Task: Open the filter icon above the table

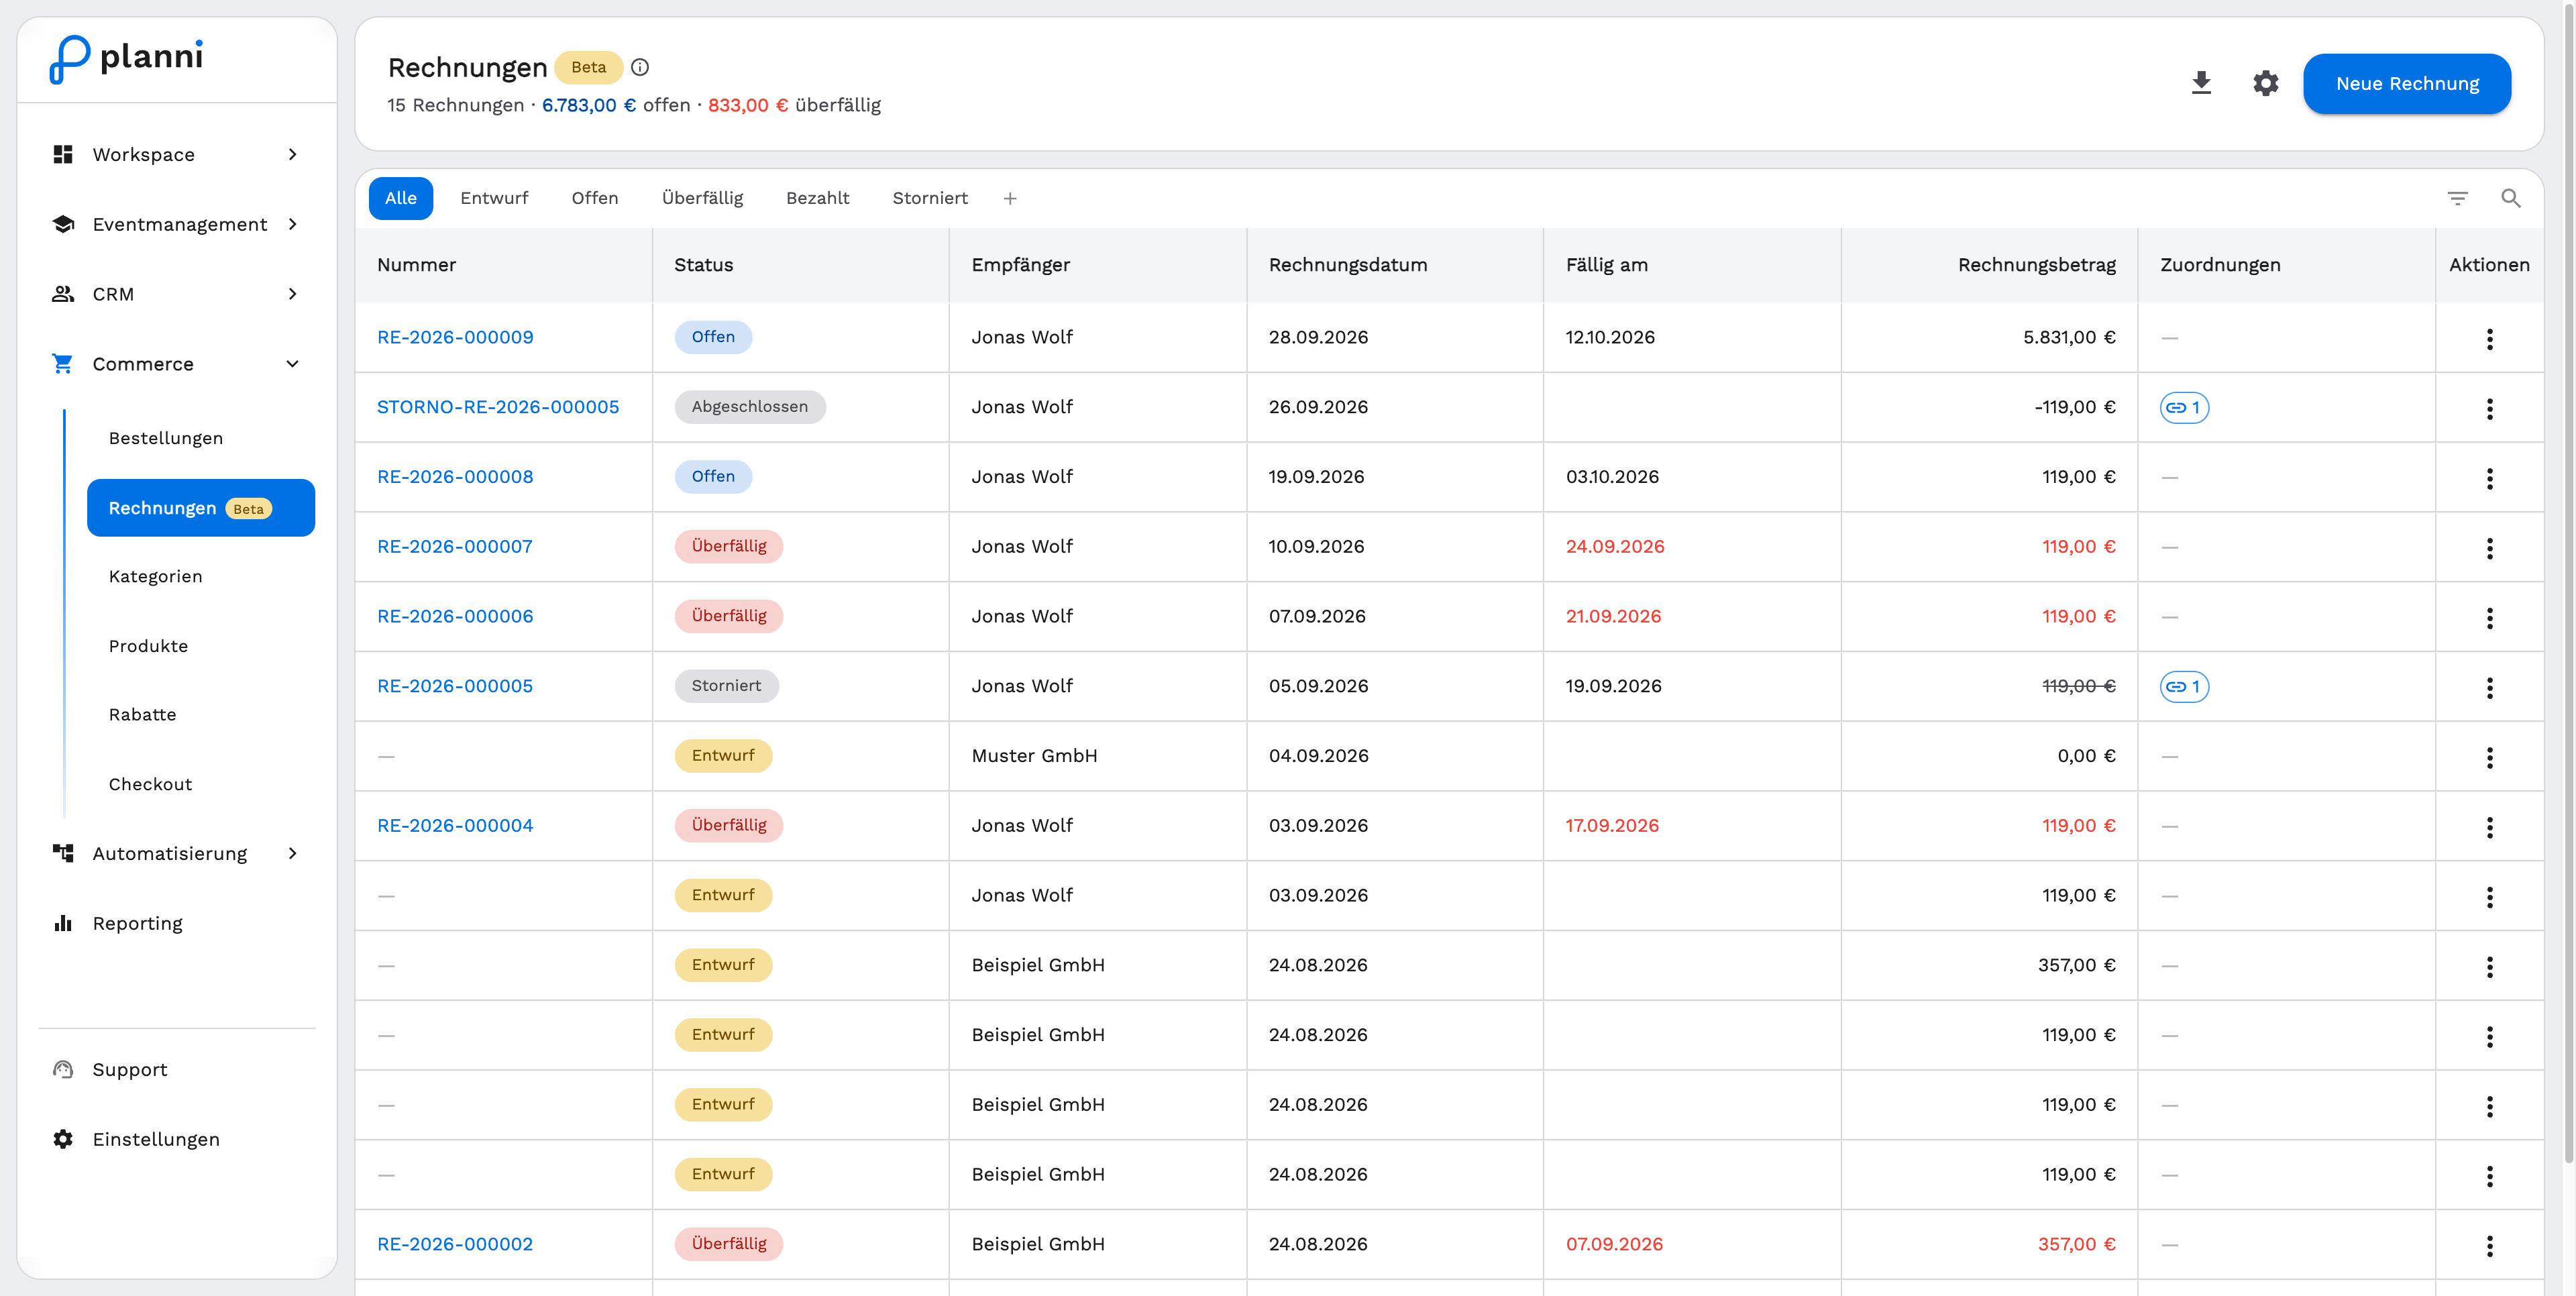Action: click(2457, 198)
